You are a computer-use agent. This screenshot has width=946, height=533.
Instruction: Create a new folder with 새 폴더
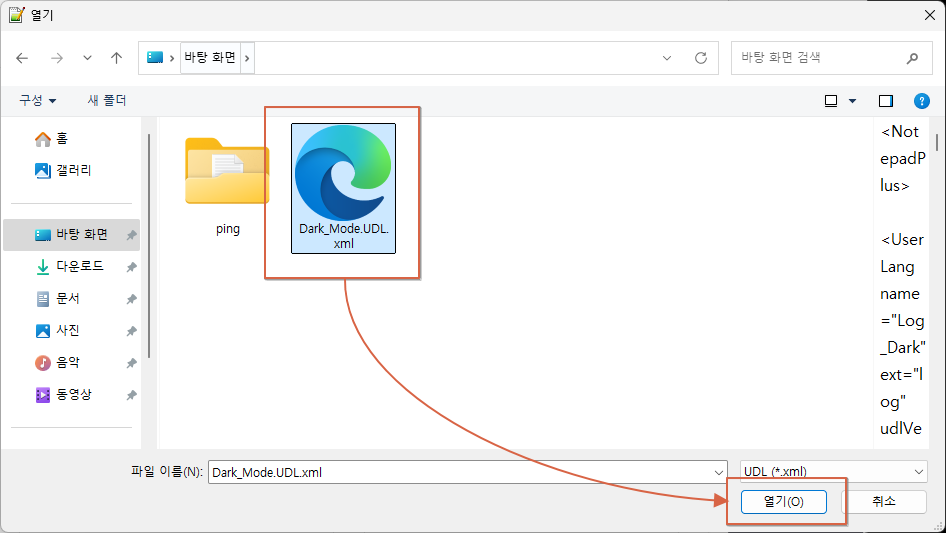pos(107,100)
